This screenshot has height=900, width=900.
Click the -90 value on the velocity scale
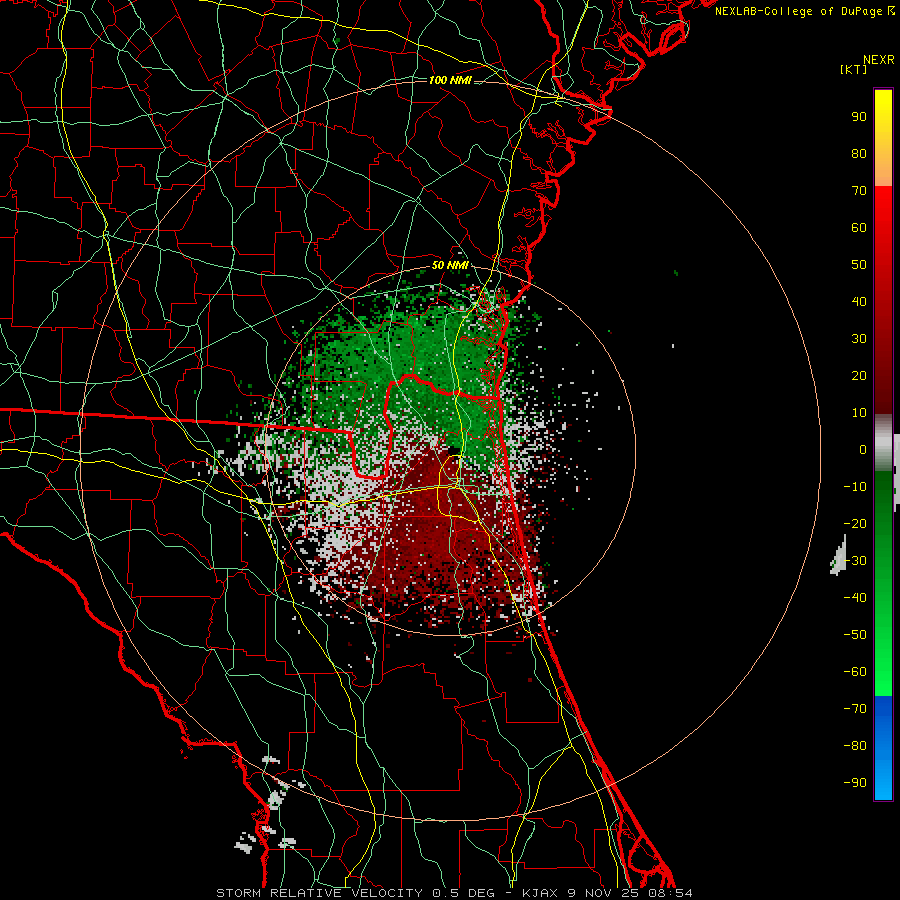pos(855,783)
